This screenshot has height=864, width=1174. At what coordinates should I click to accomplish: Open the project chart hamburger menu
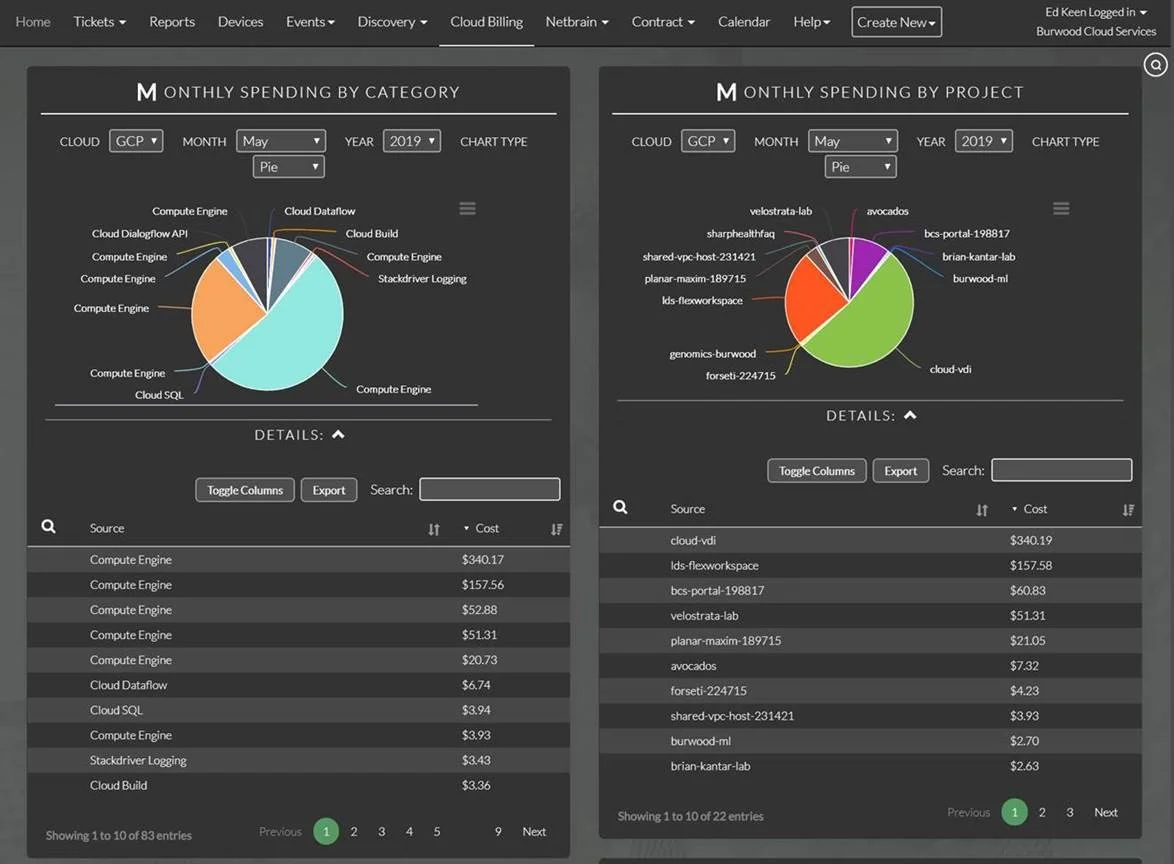tap(1061, 208)
